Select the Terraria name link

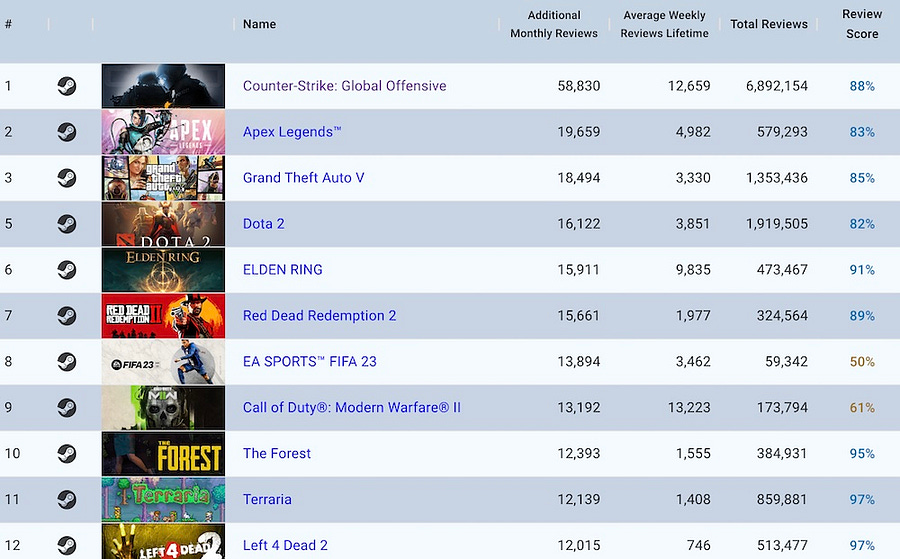267,499
